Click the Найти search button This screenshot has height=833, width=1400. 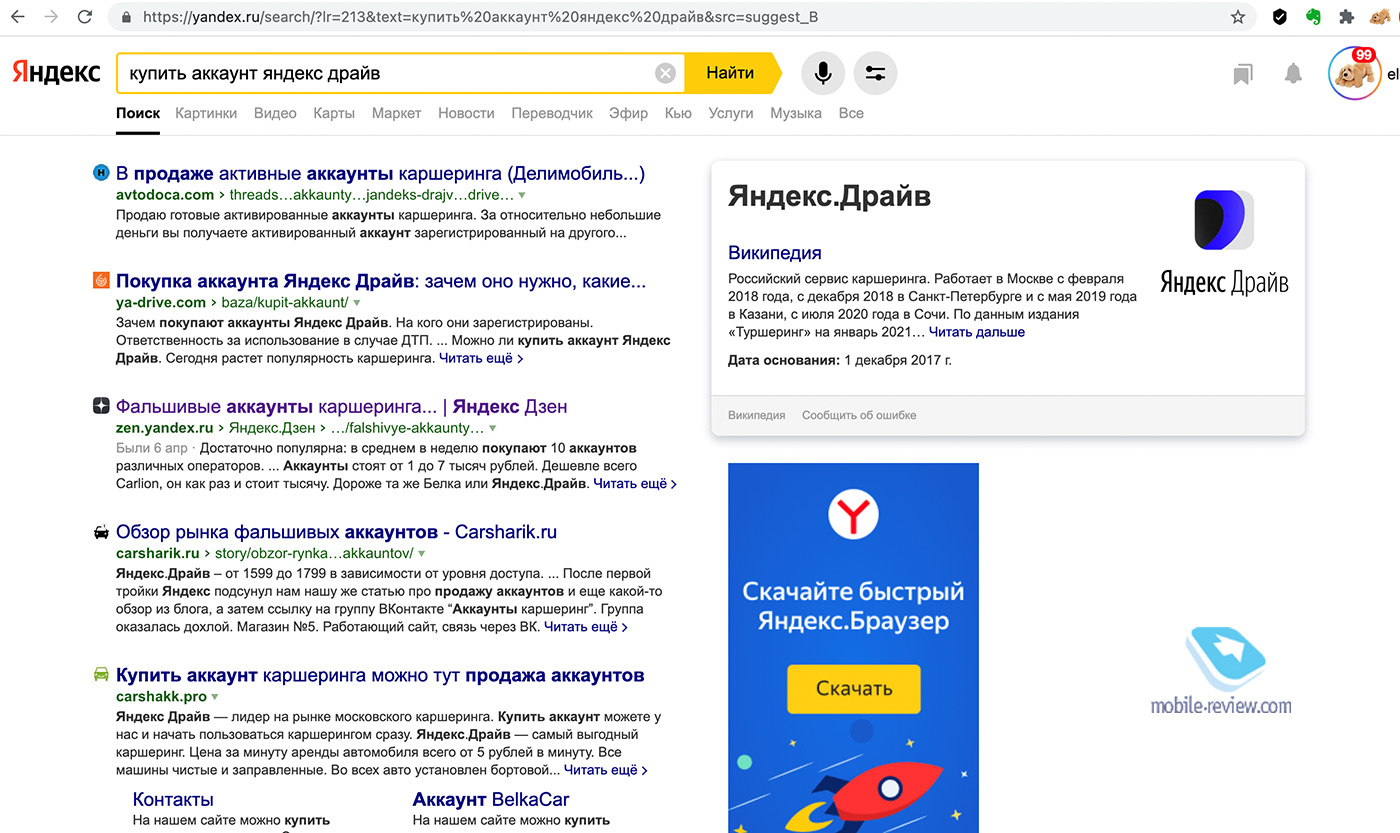coord(732,73)
